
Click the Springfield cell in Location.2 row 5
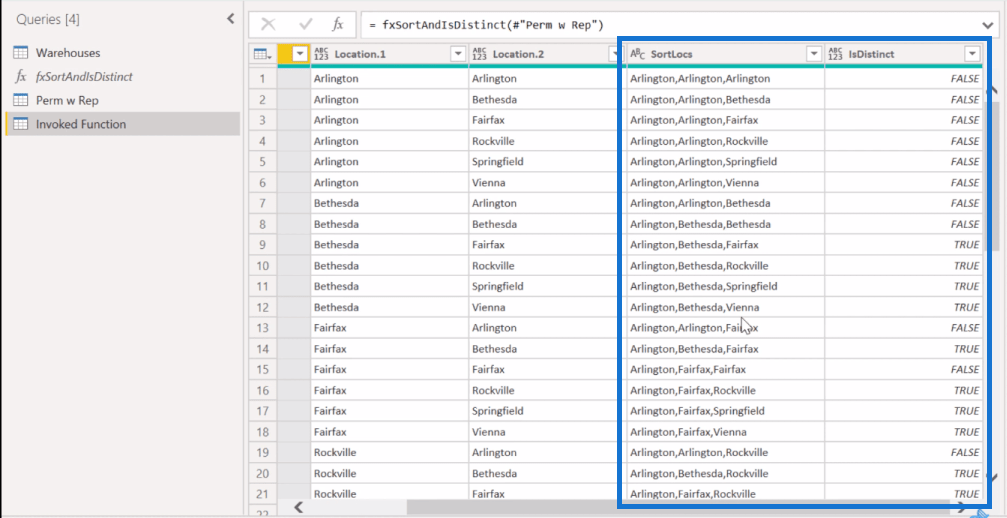(x=547, y=162)
